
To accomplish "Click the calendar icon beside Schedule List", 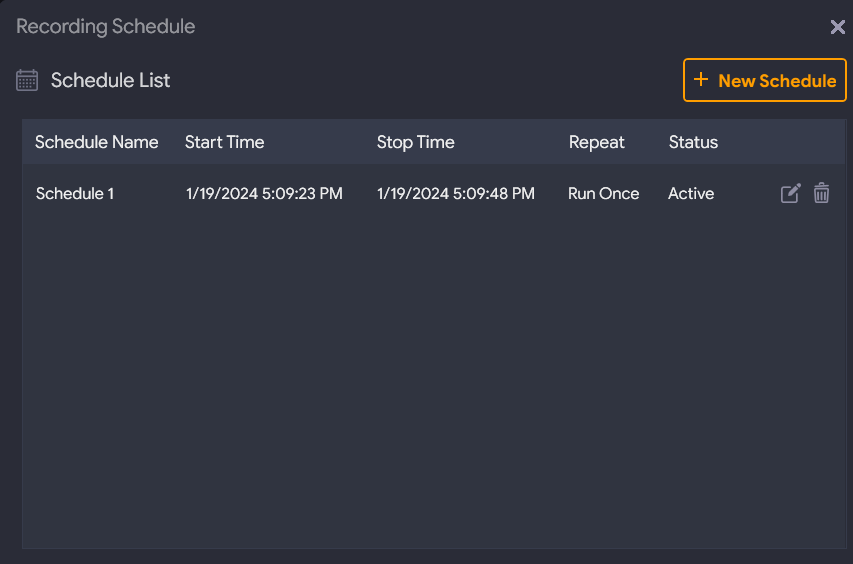I will coord(27,80).
